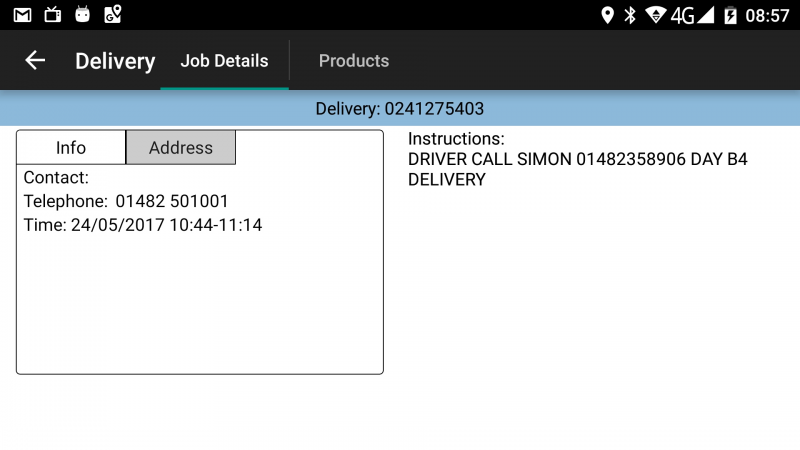This screenshot has height=450, width=800.
Task: Open the maps notification icon
Action: pos(112,14)
